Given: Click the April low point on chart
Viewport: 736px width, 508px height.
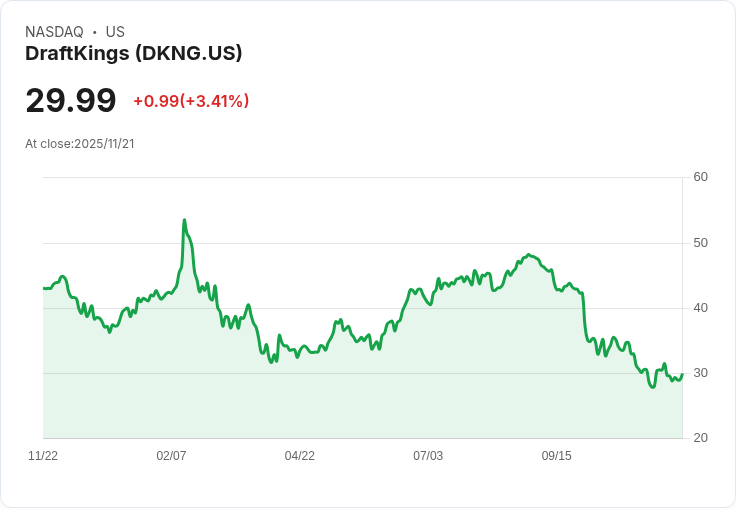Looking at the screenshot, I should tap(272, 362).
